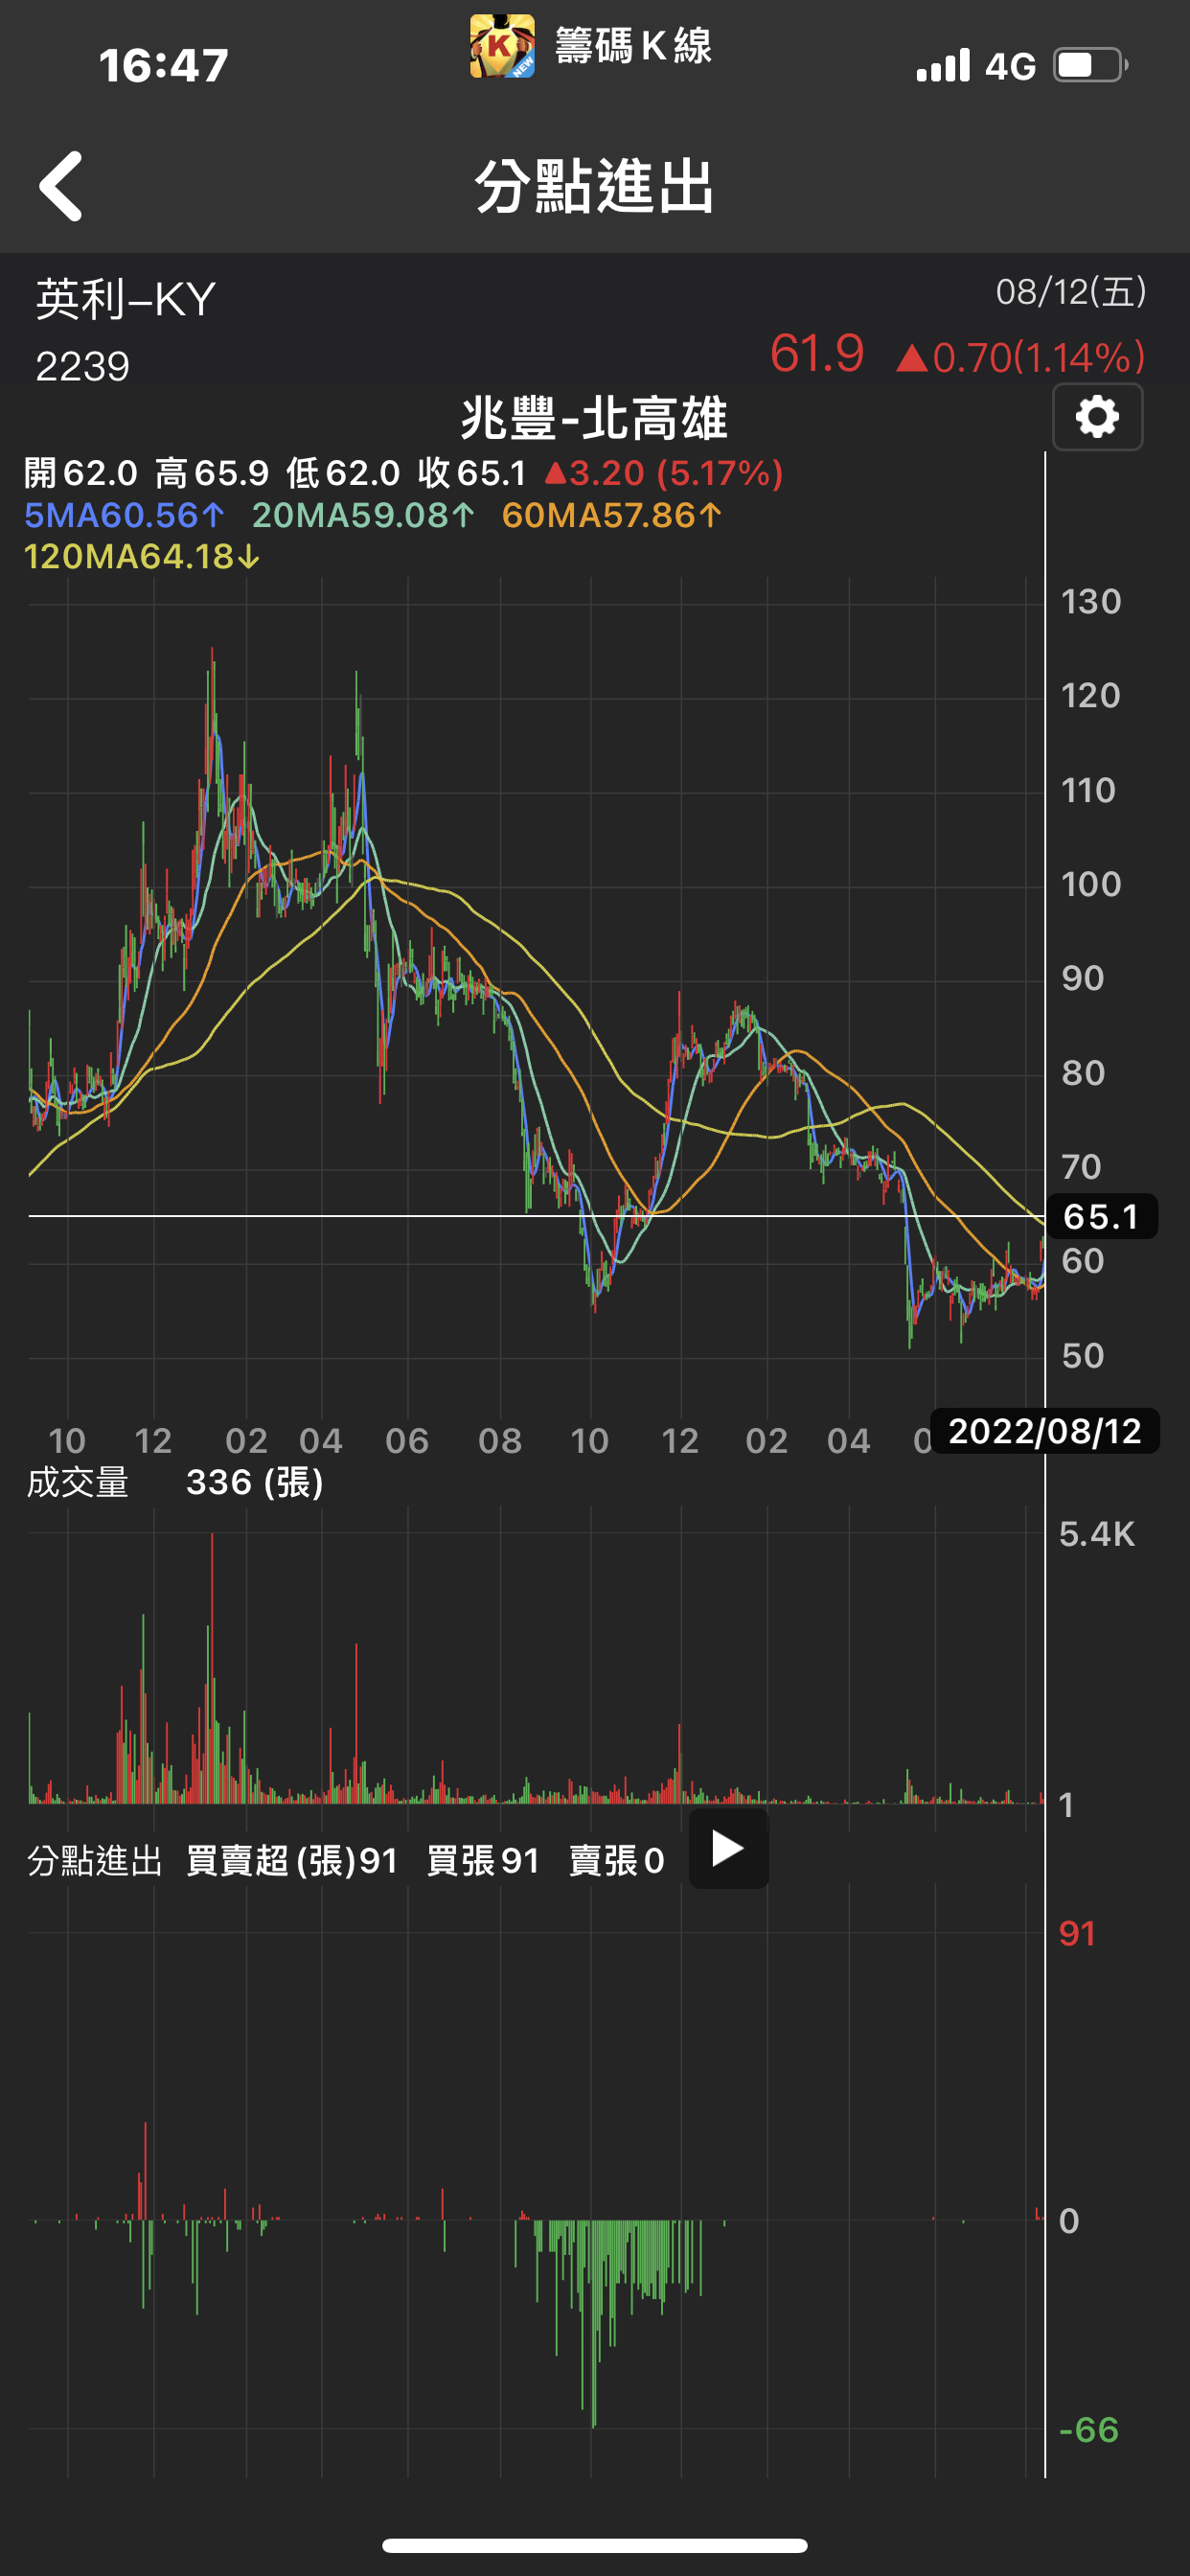Tap the 分點進出 page title
This screenshot has width=1190, height=2576.
594,187
